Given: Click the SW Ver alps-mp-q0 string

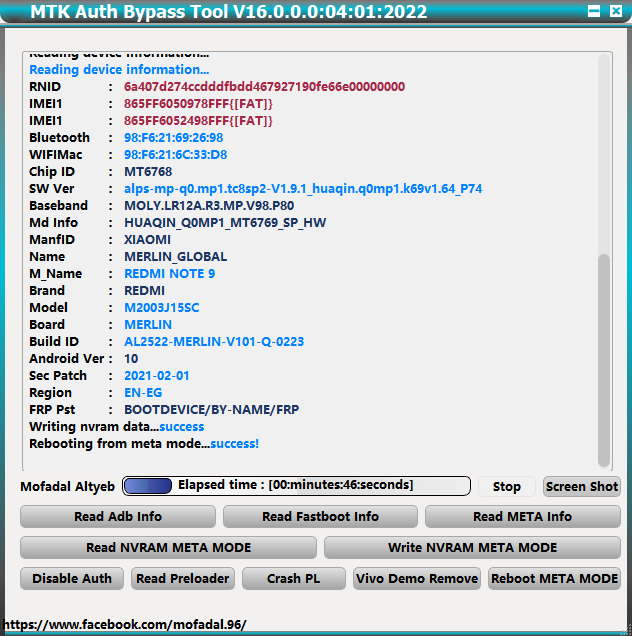Looking at the screenshot, I should 303,189.
